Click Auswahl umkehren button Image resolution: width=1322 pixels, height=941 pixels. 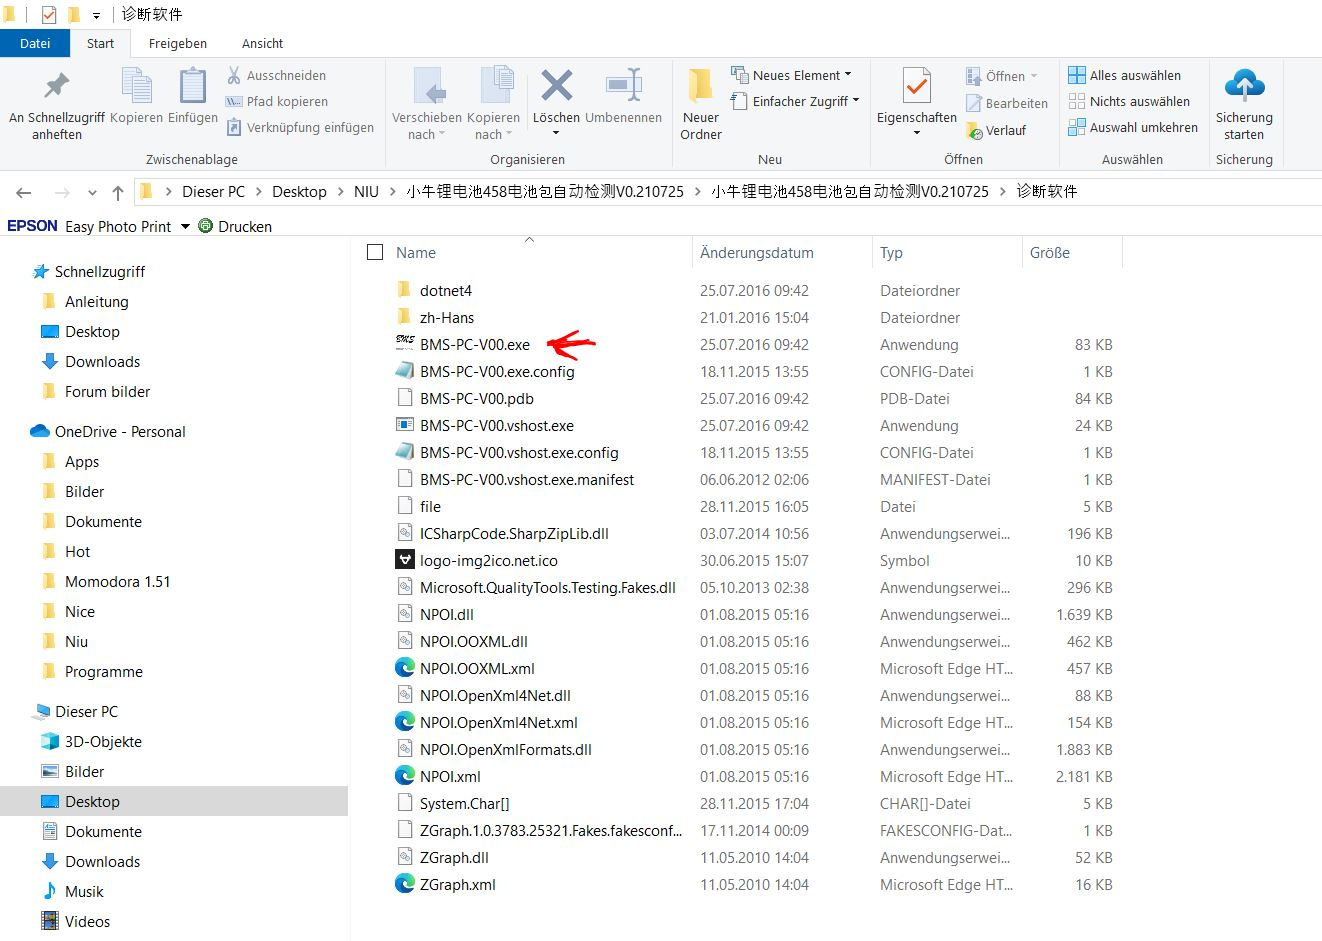(1133, 127)
